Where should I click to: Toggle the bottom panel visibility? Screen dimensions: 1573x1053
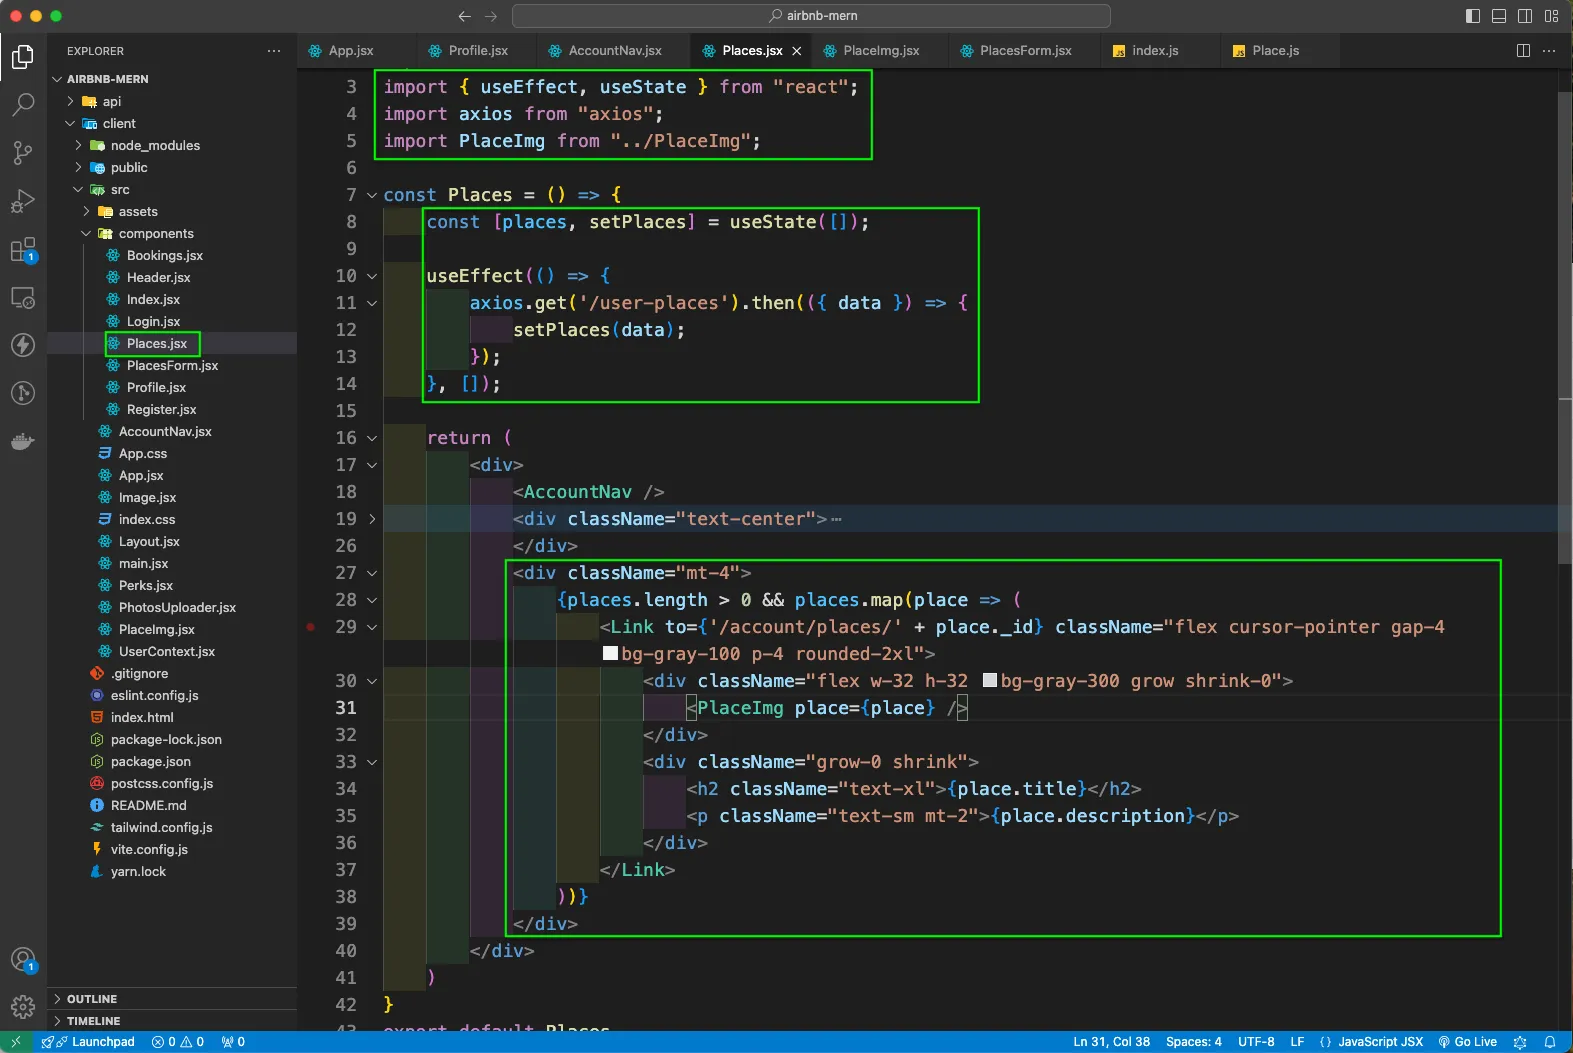pyautogui.click(x=1499, y=16)
